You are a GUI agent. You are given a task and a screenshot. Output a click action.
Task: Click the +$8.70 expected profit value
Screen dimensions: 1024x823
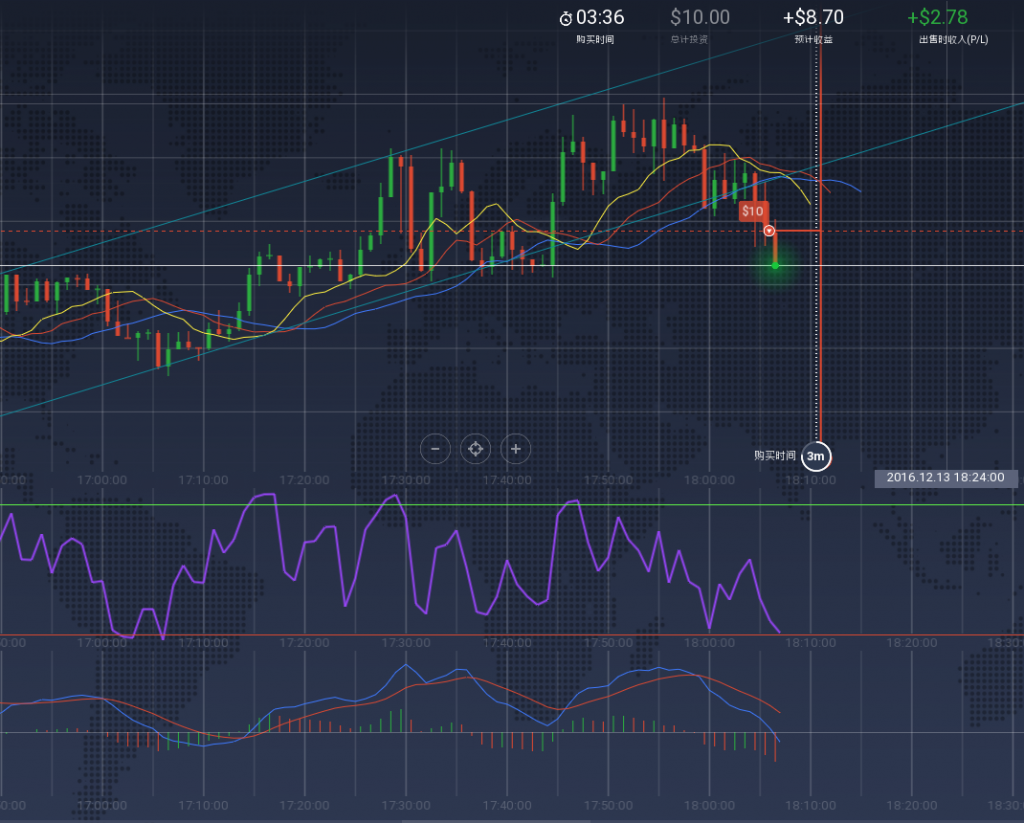click(813, 17)
